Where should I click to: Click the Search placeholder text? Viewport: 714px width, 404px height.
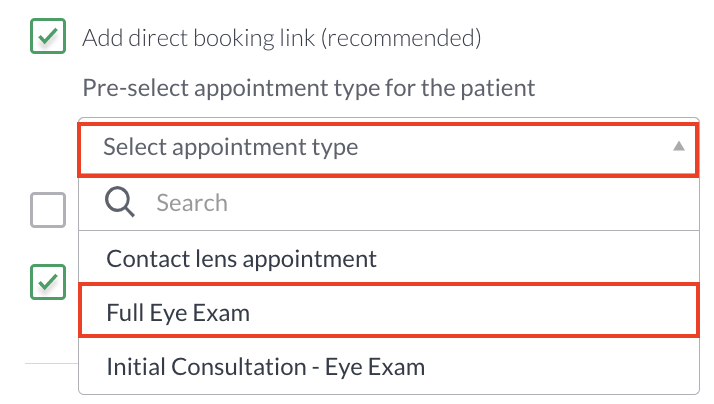tap(192, 203)
